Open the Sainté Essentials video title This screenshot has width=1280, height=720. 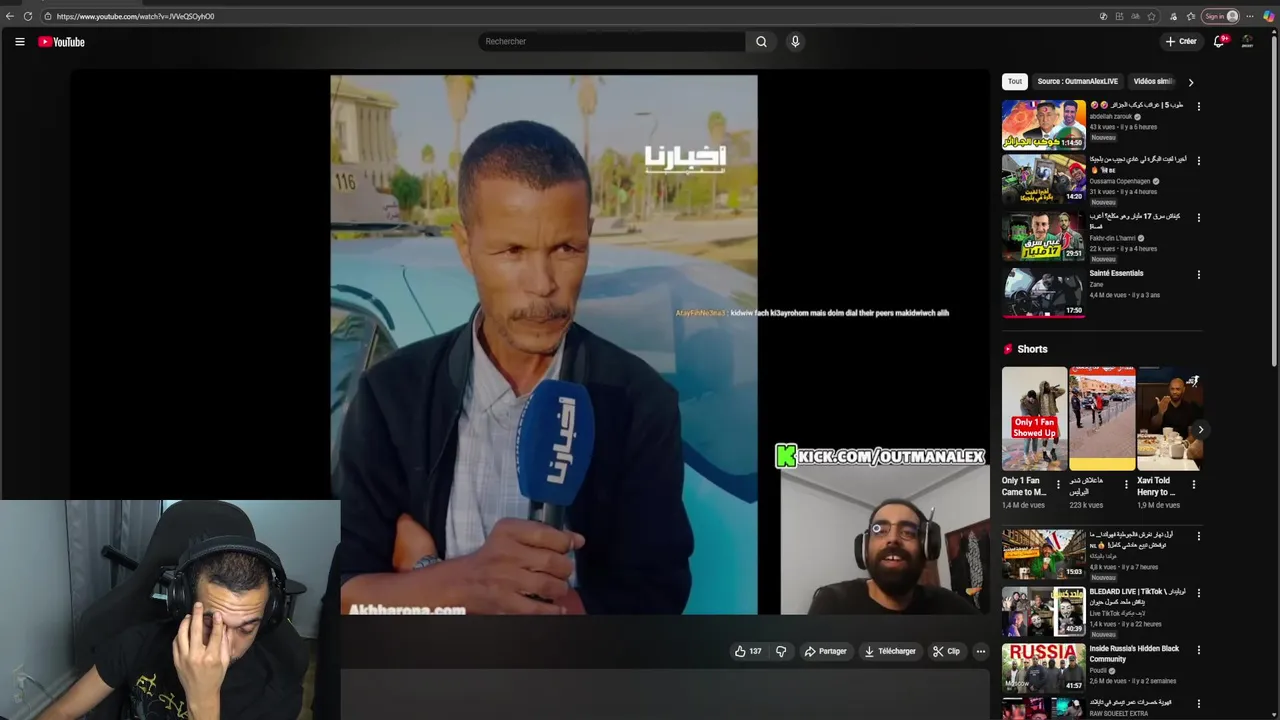1116,273
